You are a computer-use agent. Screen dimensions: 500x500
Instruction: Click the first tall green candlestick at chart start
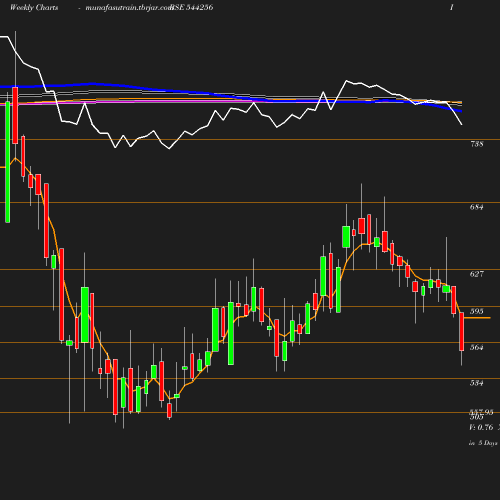(7, 162)
